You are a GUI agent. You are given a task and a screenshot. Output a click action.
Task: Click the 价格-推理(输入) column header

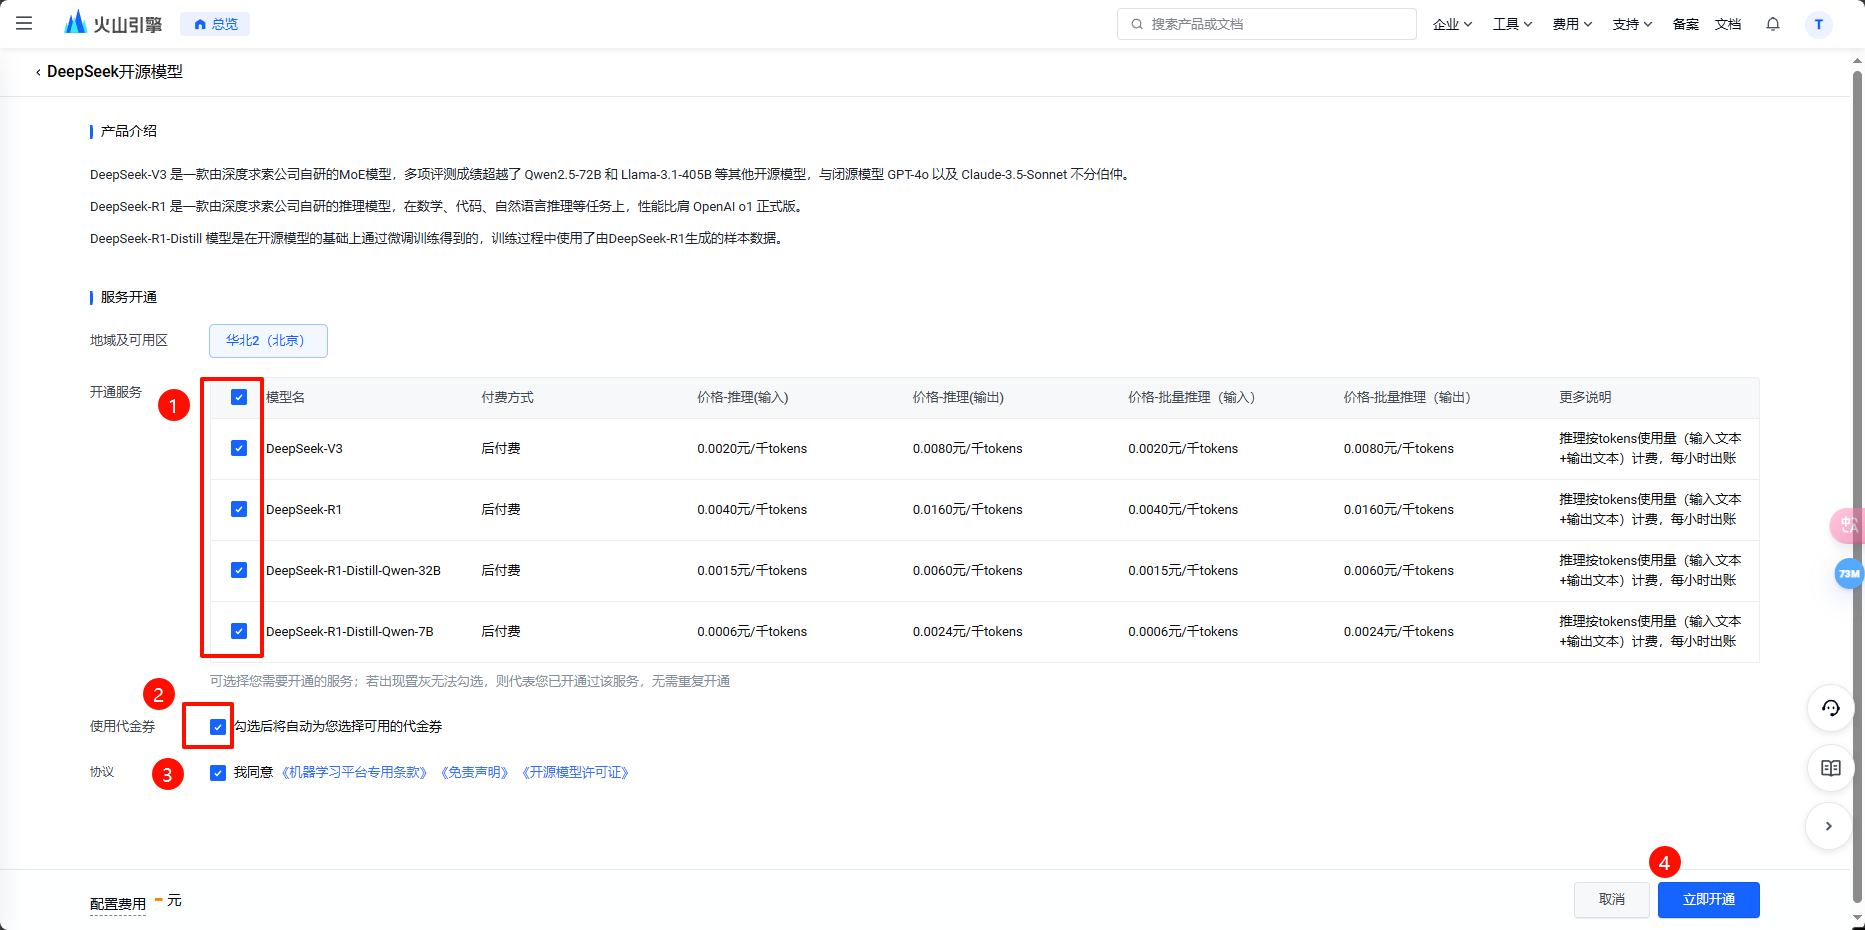pos(743,397)
